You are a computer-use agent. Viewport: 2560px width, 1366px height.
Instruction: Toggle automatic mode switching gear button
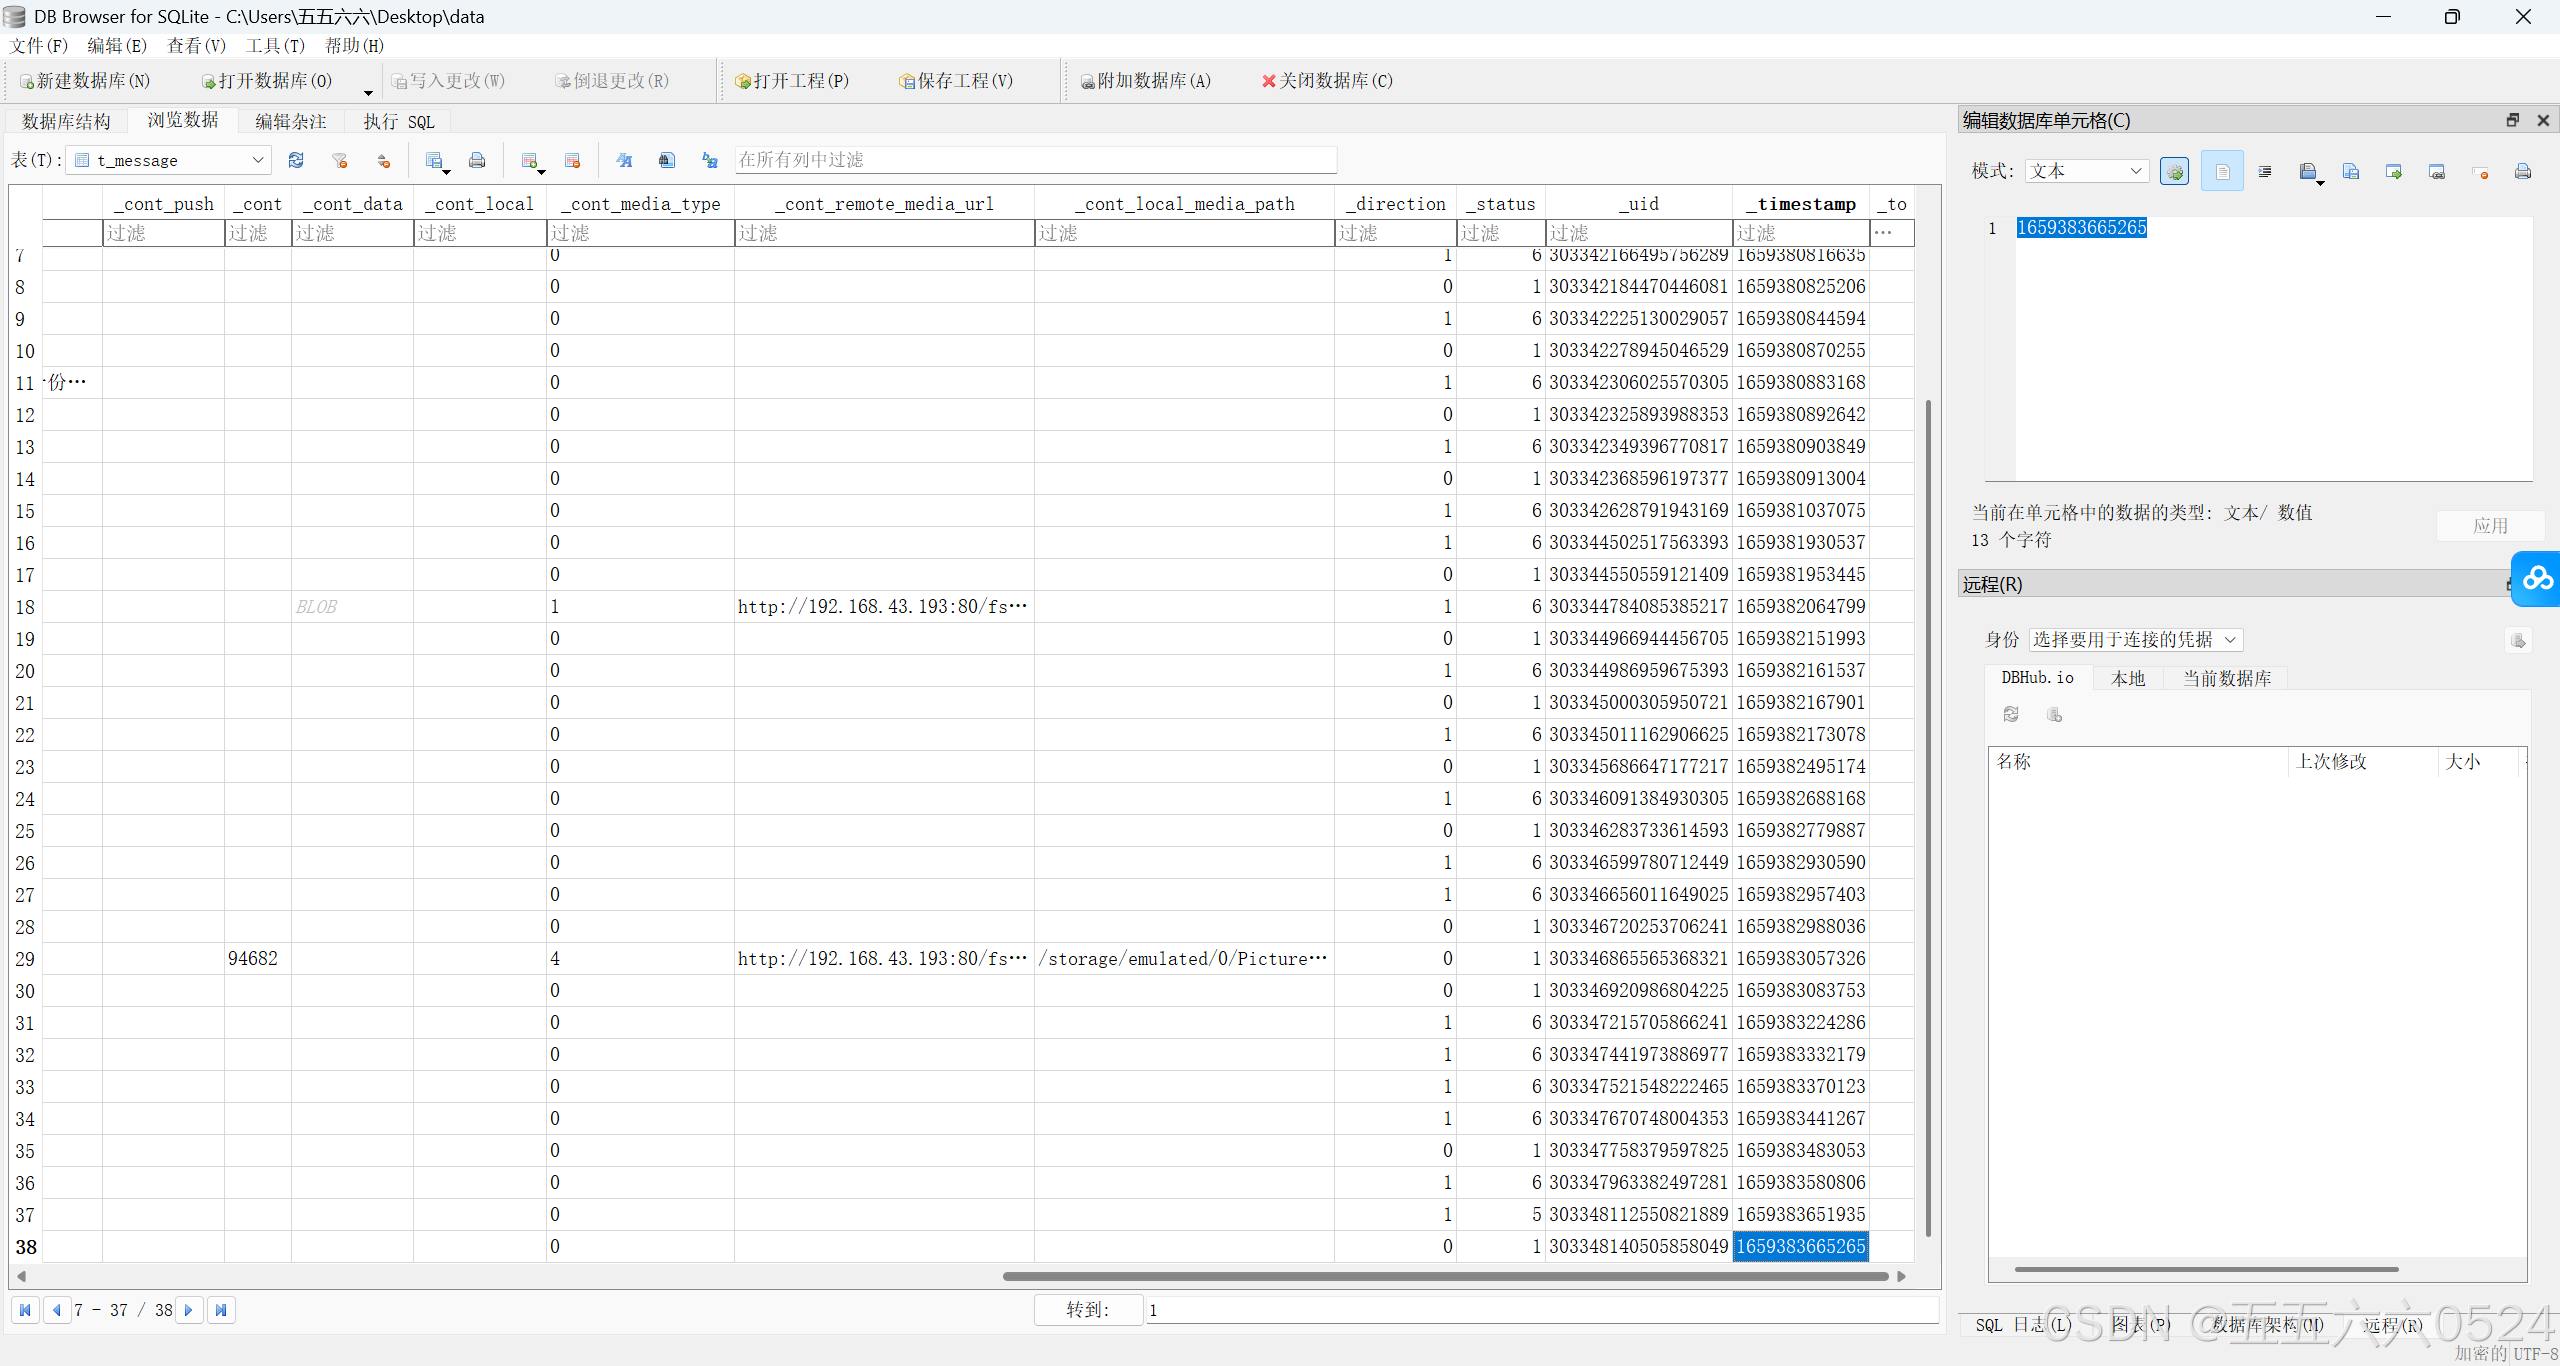pyautogui.click(x=2174, y=172)
